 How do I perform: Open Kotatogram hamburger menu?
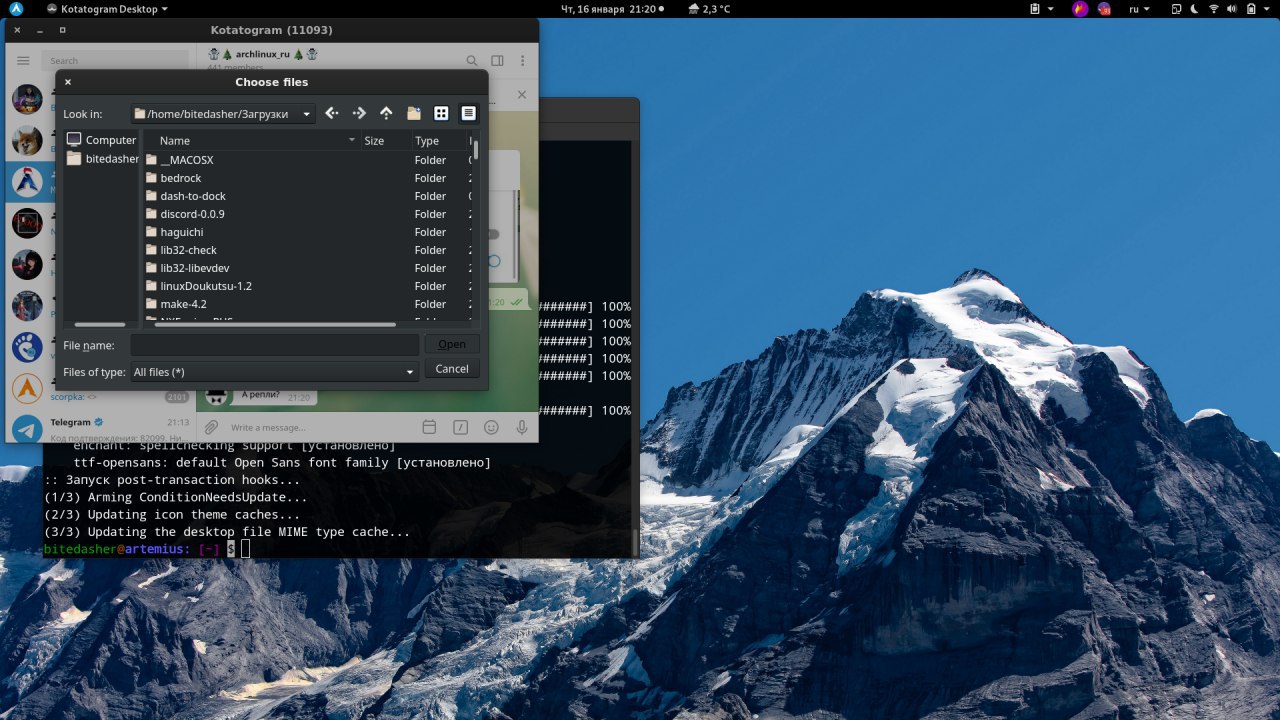[x=23, y=61]
